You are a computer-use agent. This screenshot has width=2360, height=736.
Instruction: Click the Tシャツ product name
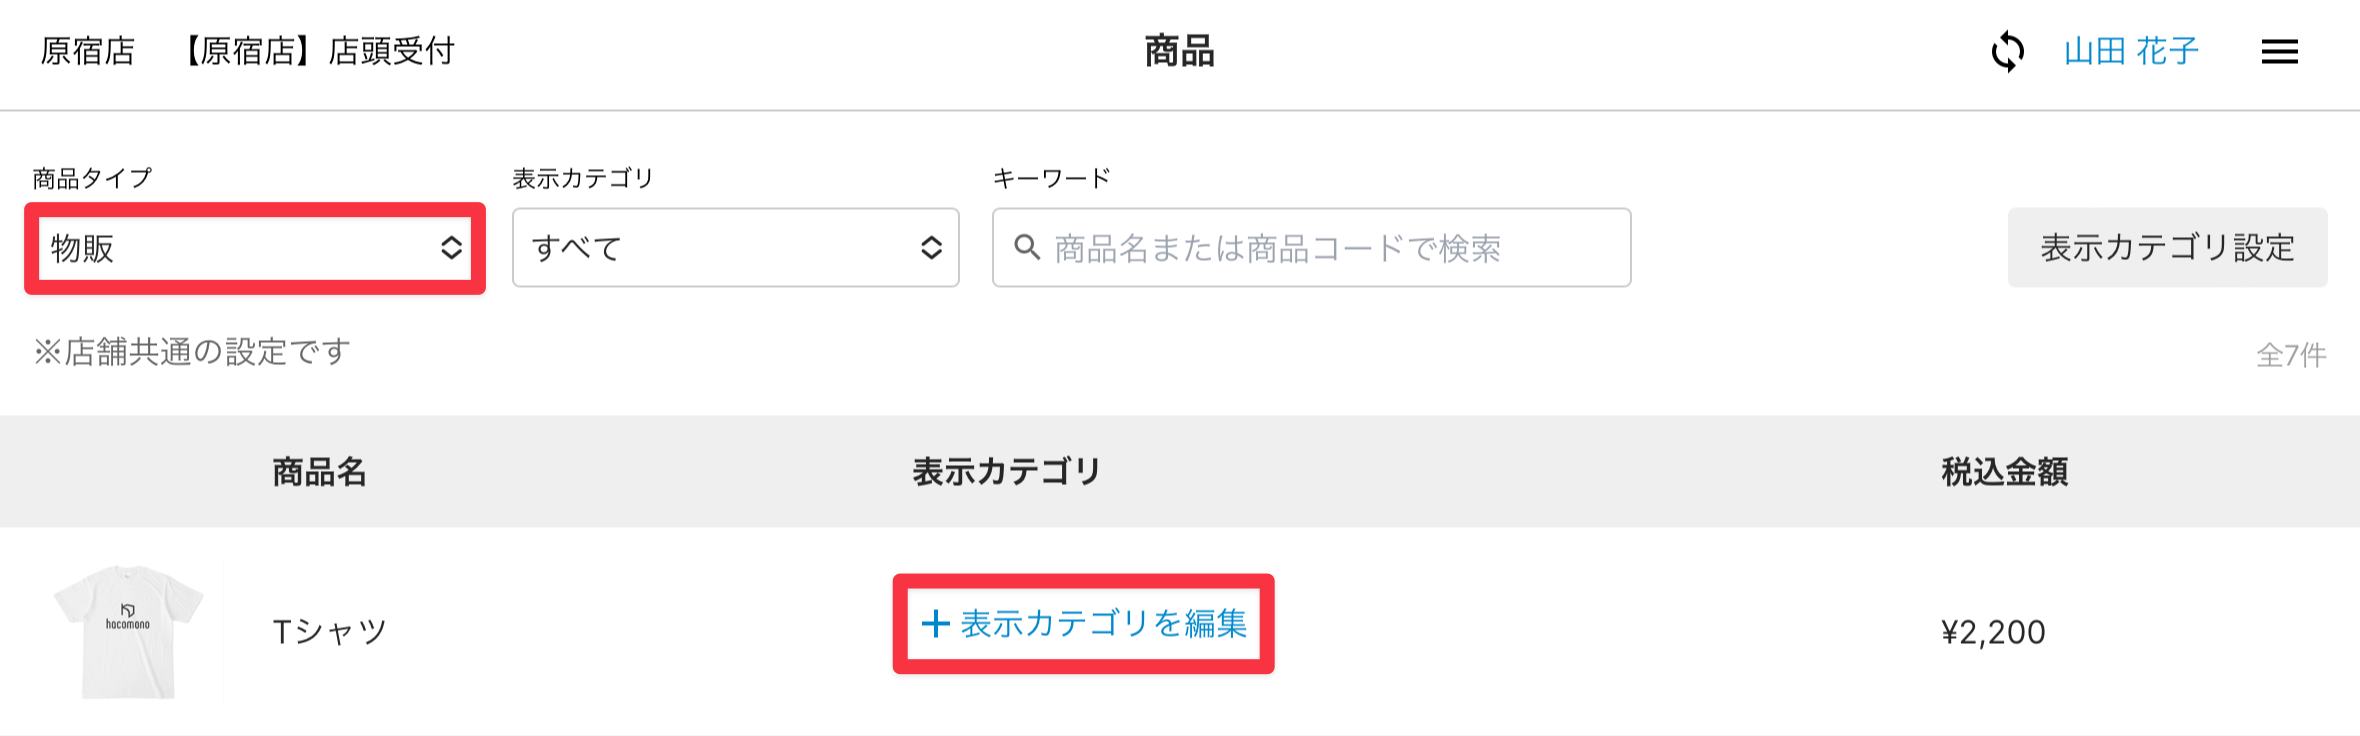point(329,632)
